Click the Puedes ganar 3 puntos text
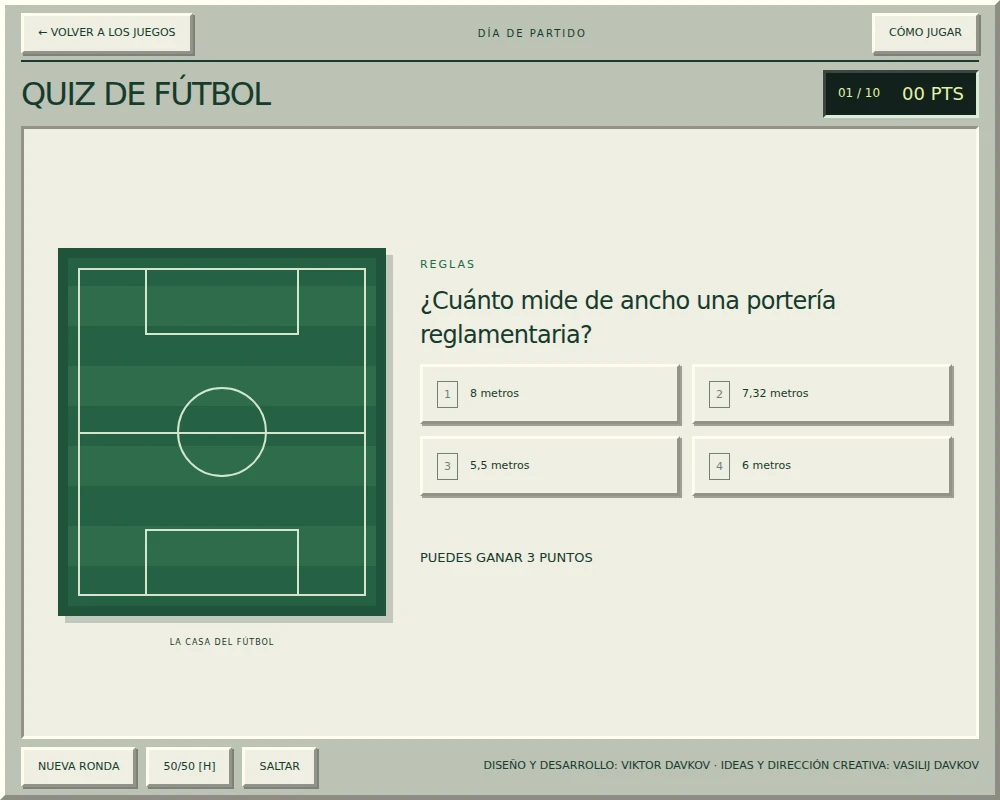 506,558
